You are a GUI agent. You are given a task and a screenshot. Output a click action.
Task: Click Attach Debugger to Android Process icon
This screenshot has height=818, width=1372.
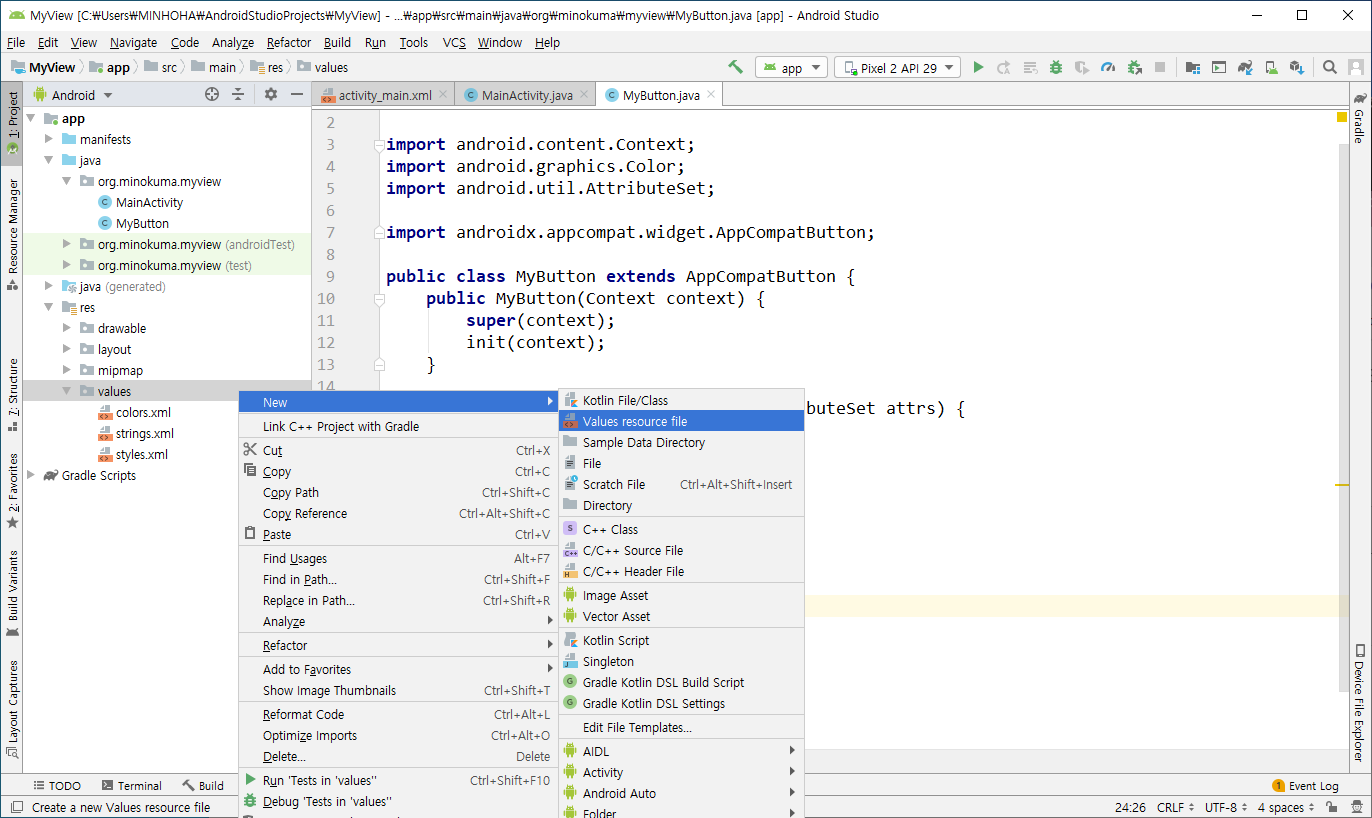click(1134, 67)
